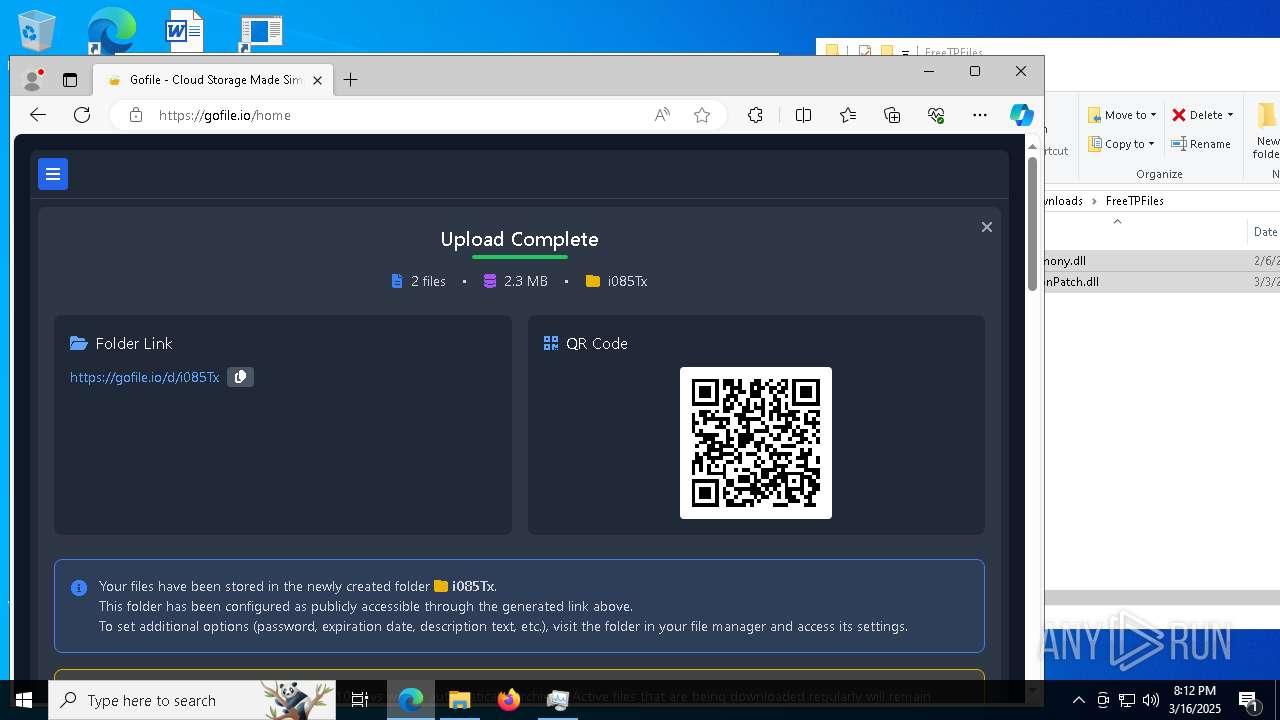Image resolution: width=1280 pixels, height=720 pixels.
Task: Open Copilot sidebar in Edge
Action: (1021, 115)
